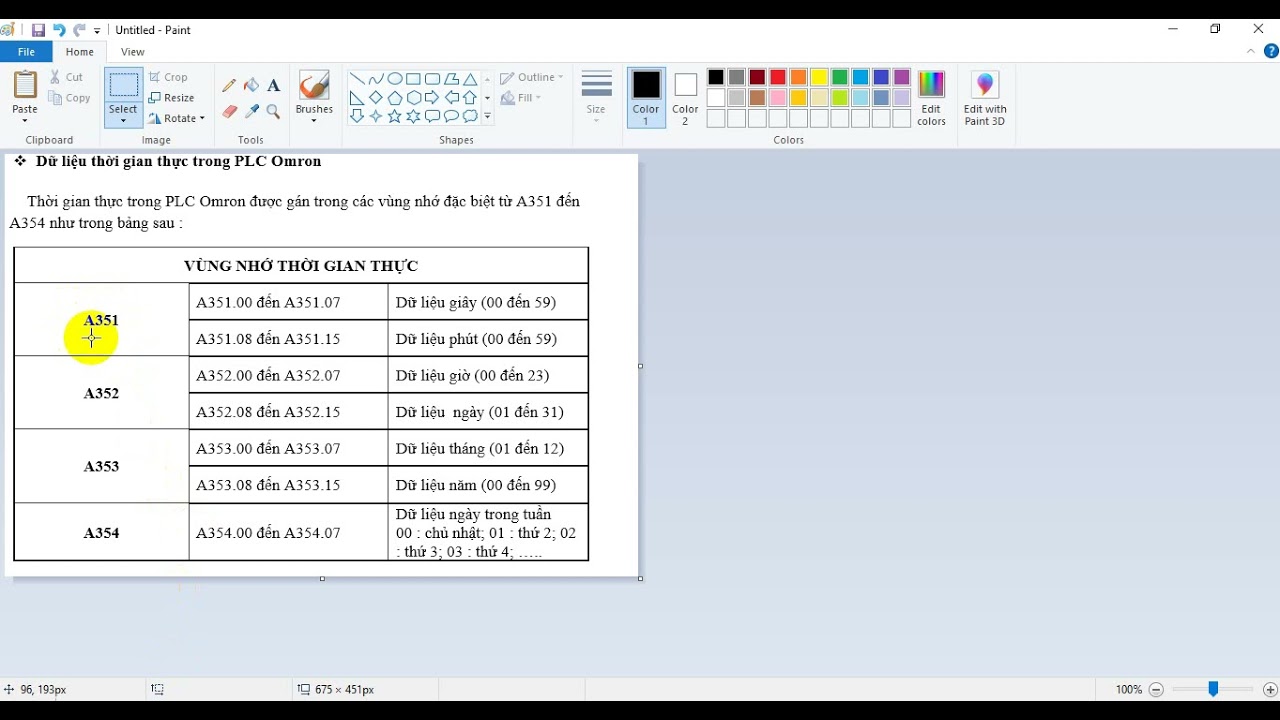This screenshot has width=1280, height=720.
Task: Open Paint Help question mark
Action: 1270,52
